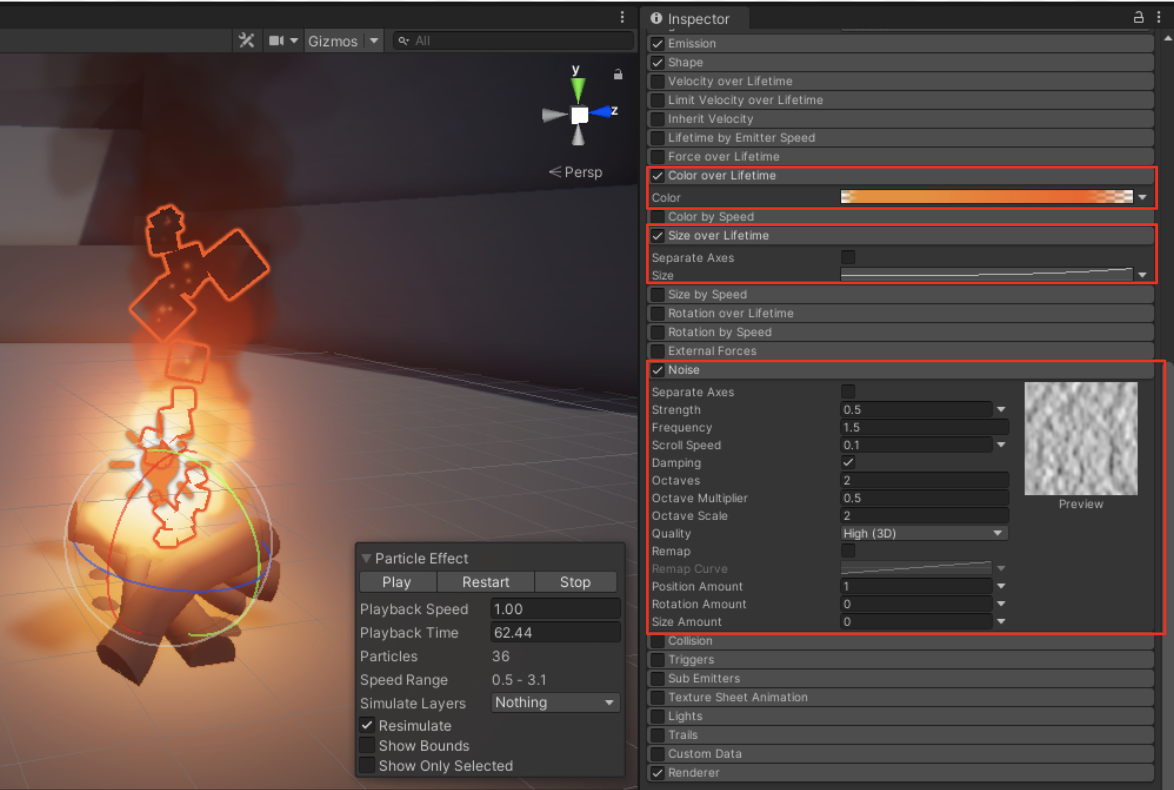The height and width of the screenshot is (790, 1174).
Task: Click the Noise Frequency input field
Action: point(923,428)
